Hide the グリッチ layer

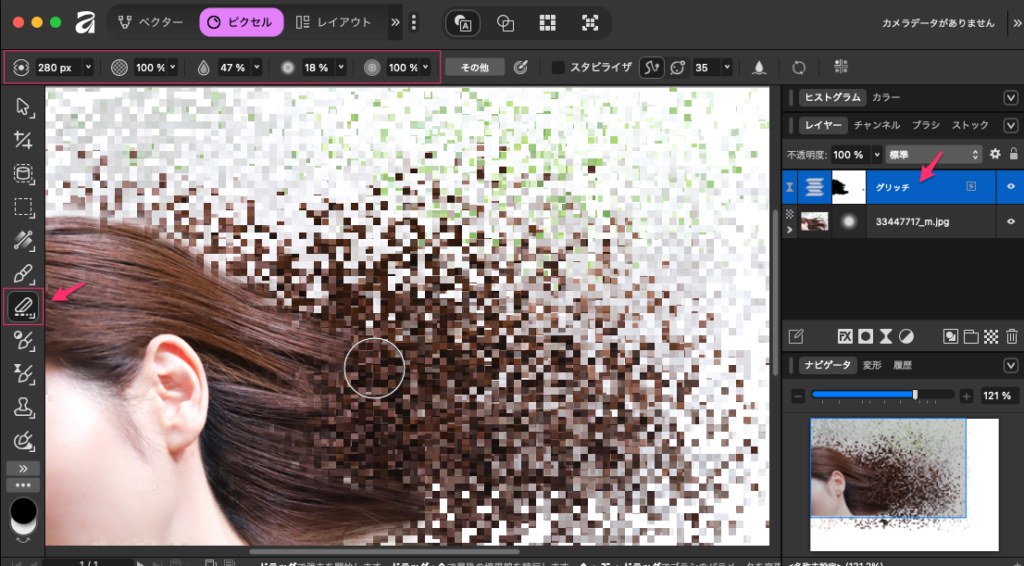click(1011, 186)
